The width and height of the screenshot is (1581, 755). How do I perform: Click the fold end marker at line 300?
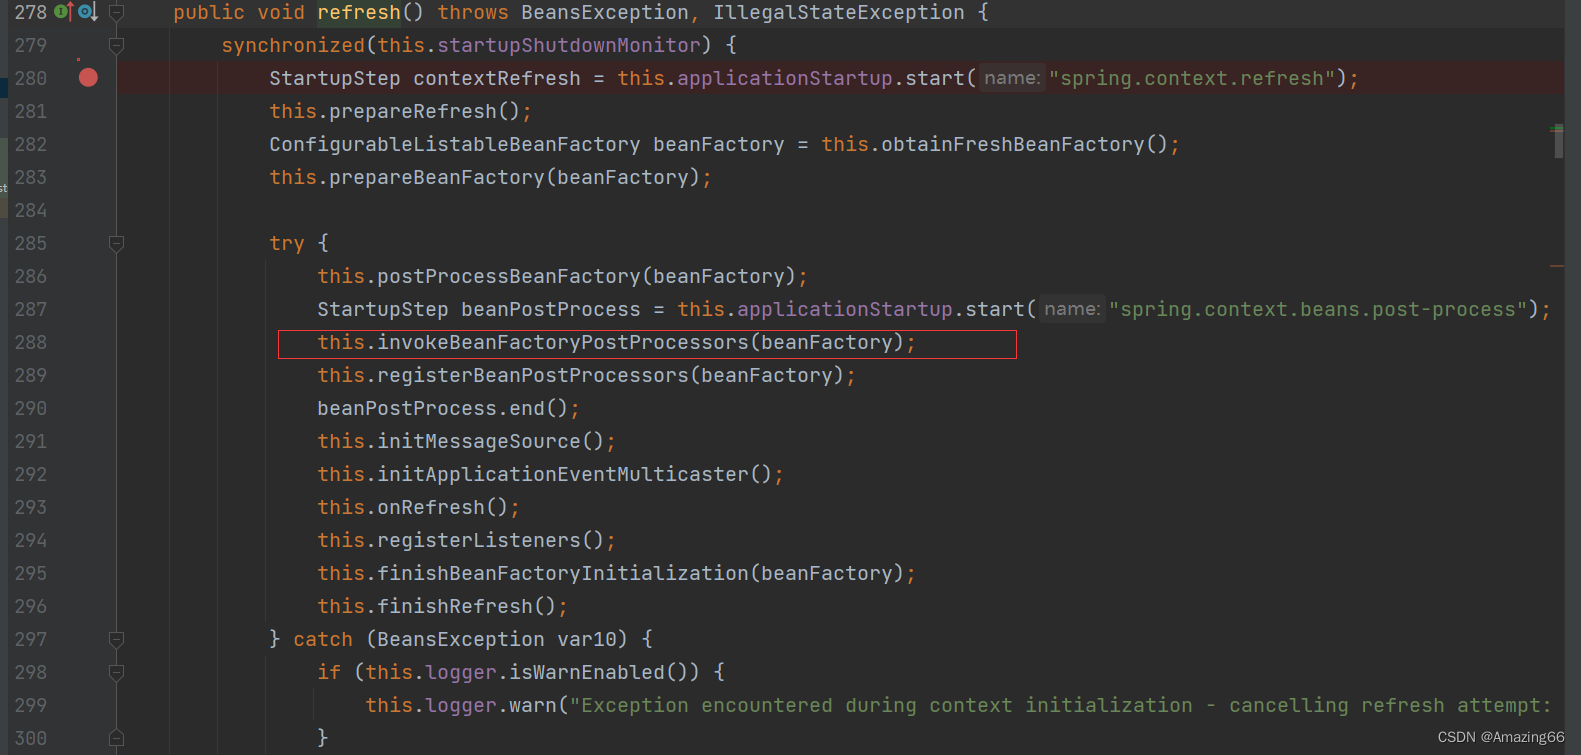pos(116,738)
